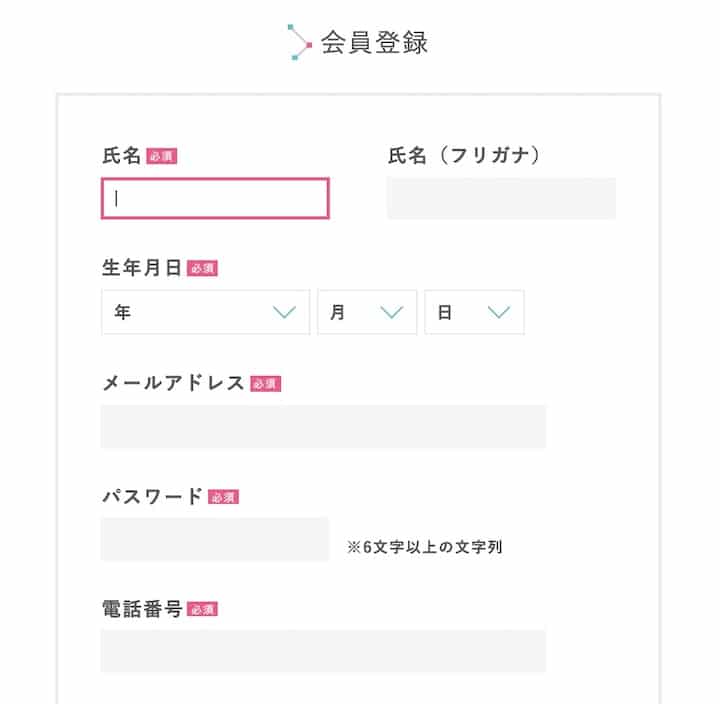The image size is (720, 704).
Task: Click the 氏名（フリガナ） input field
Action: click(x=501, y=198)
